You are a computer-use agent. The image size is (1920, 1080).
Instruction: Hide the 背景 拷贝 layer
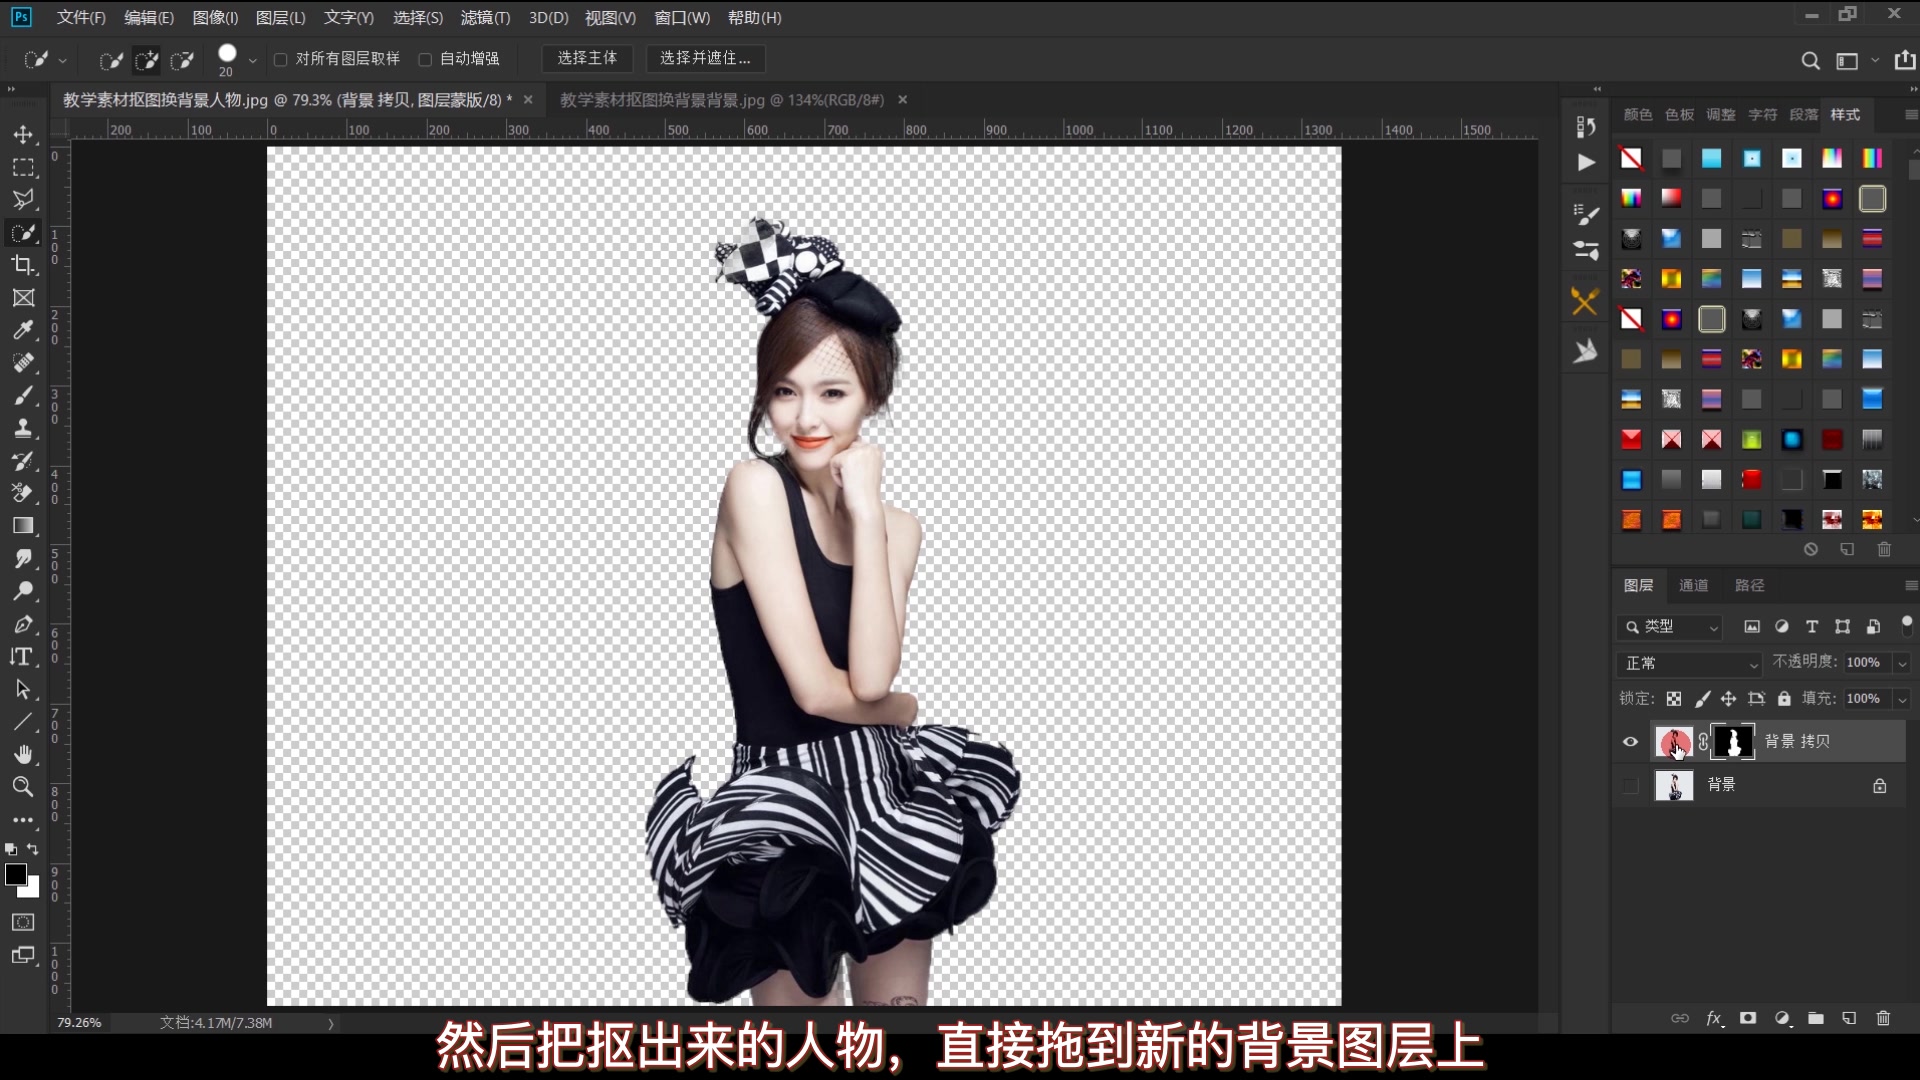pyautogui.click(x=1630, y=742)
